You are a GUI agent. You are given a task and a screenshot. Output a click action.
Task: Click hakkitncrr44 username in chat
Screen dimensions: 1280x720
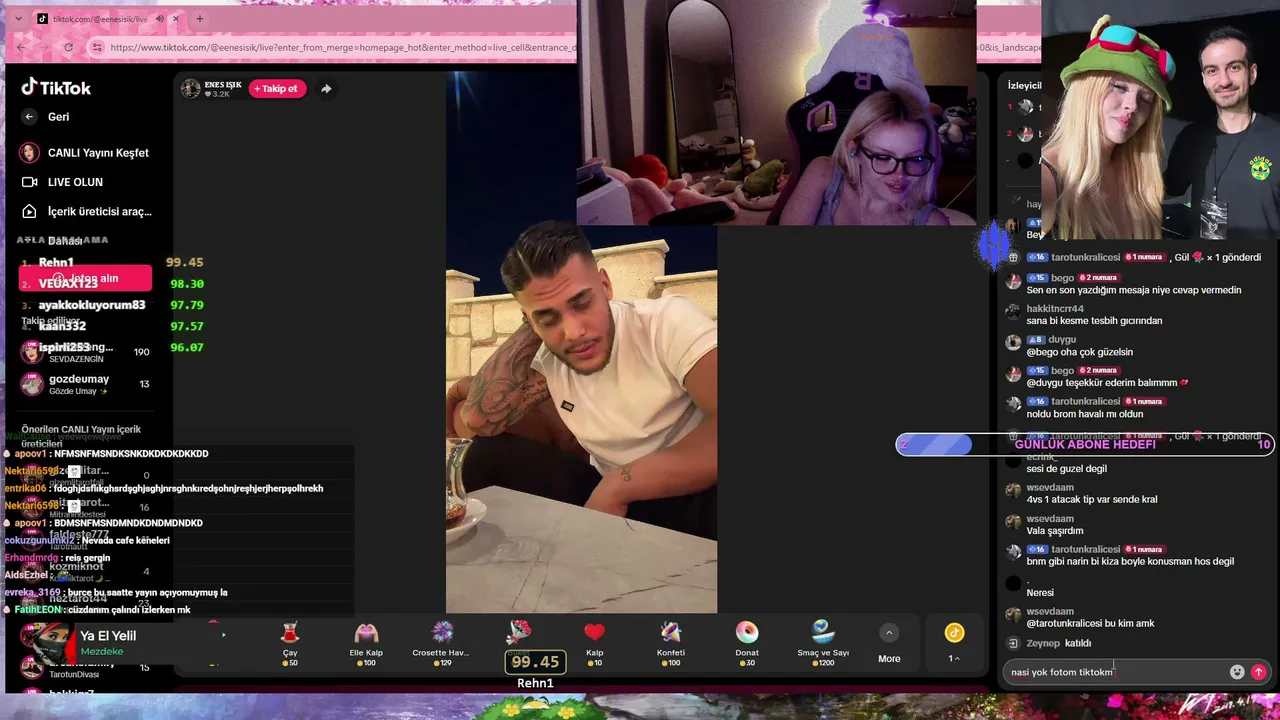(x=1055, y=309)
